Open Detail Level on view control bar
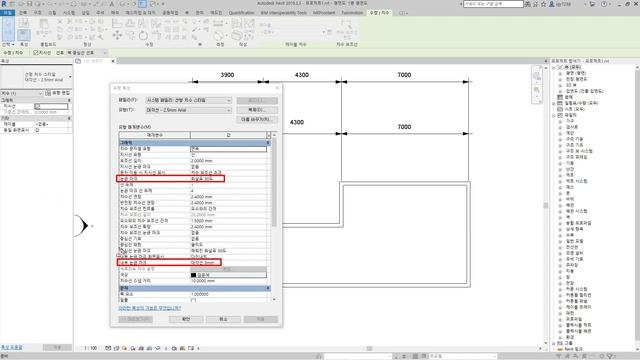Screen dimensions: 640x360 pyautogui.click(x=108, y=348)
